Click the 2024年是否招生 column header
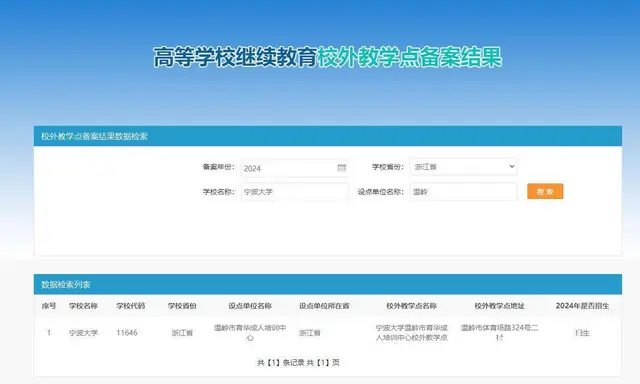The image size is (640, 384). coord(582,306)
